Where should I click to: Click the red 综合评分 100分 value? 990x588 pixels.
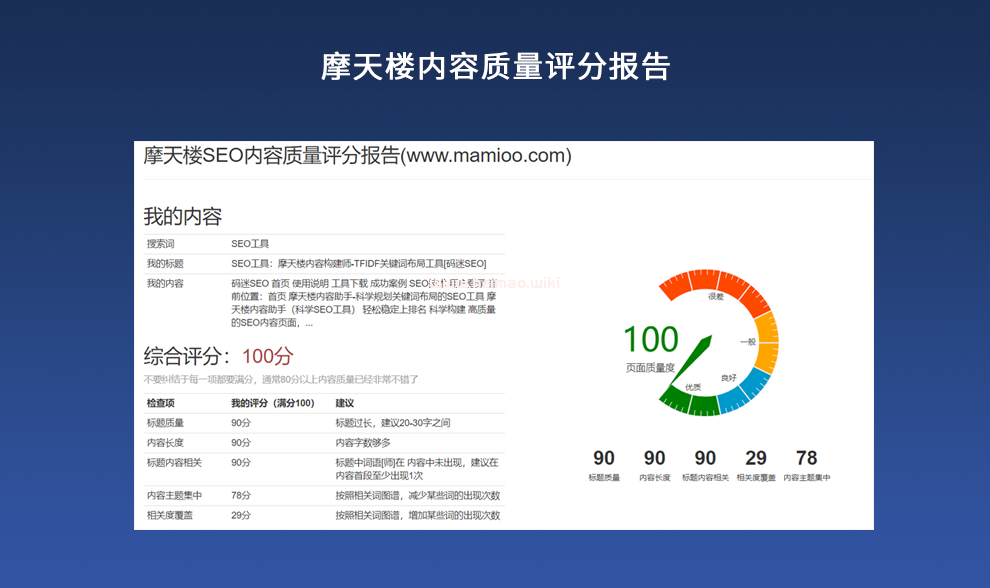267,356
